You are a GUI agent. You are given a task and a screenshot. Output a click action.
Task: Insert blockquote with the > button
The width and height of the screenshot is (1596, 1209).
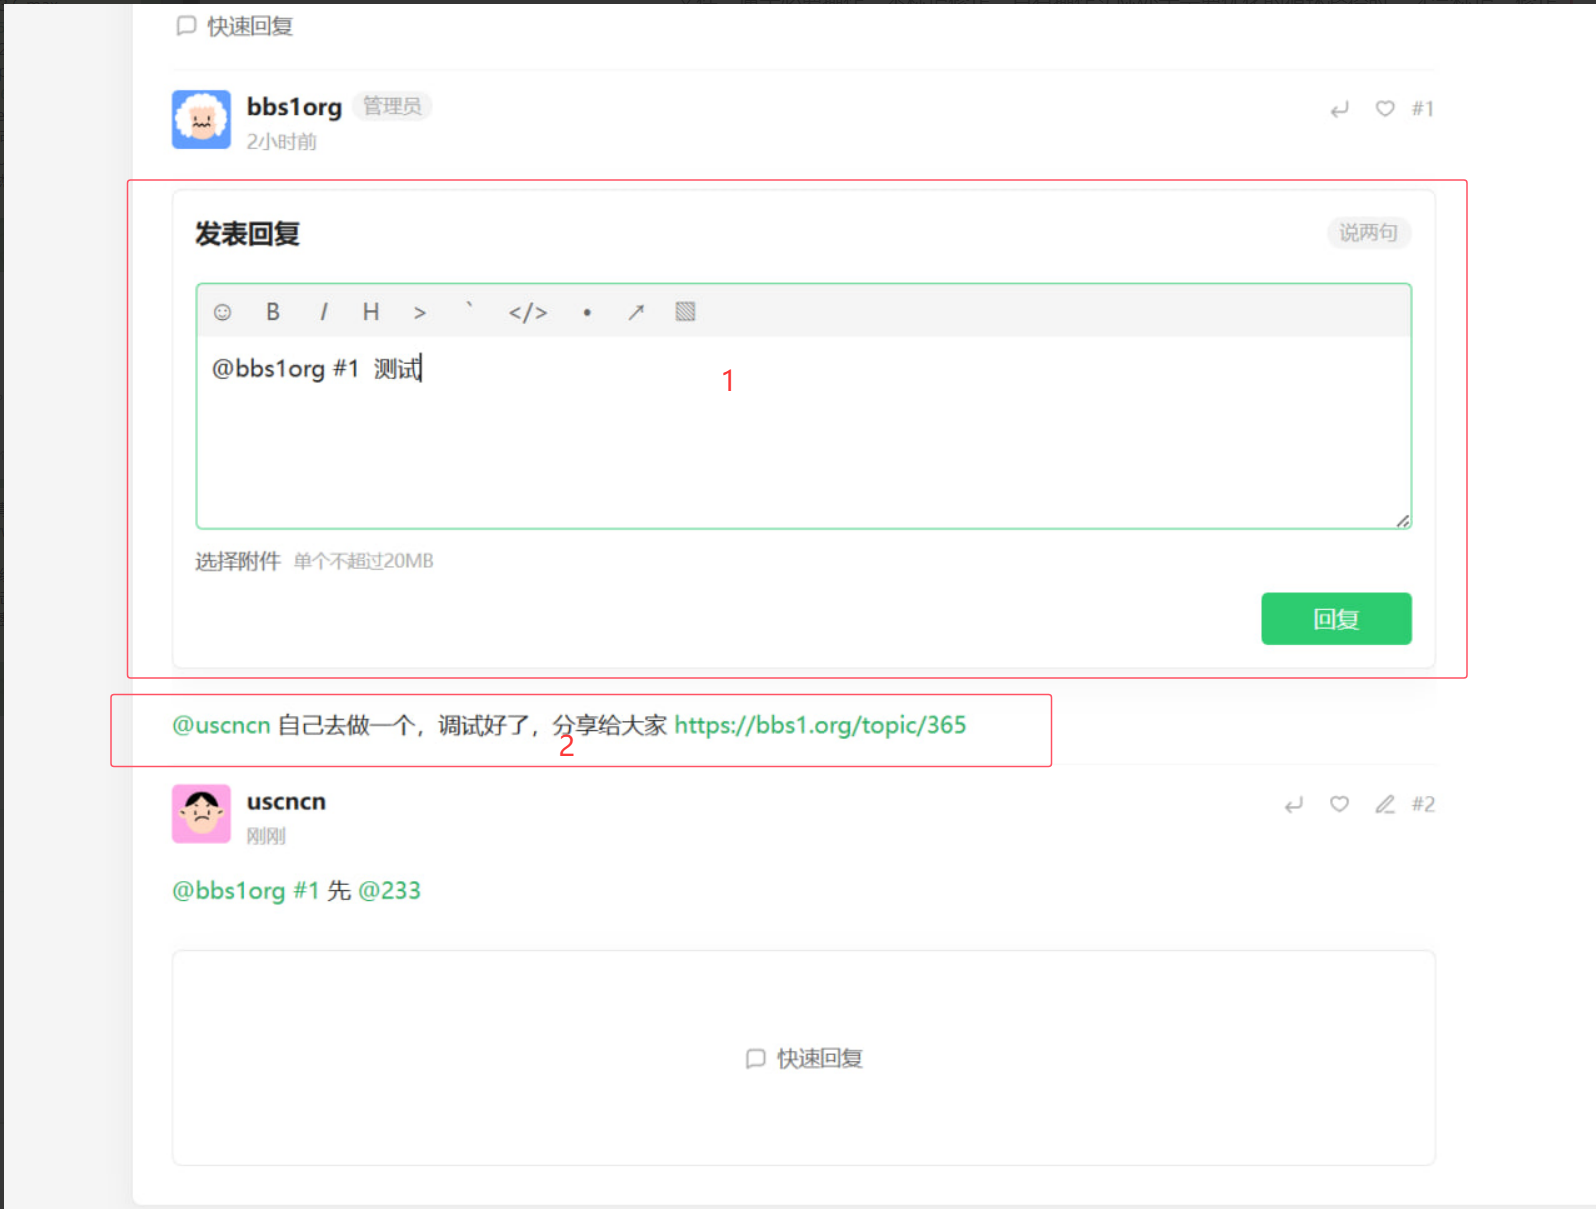tap(420, 313)
